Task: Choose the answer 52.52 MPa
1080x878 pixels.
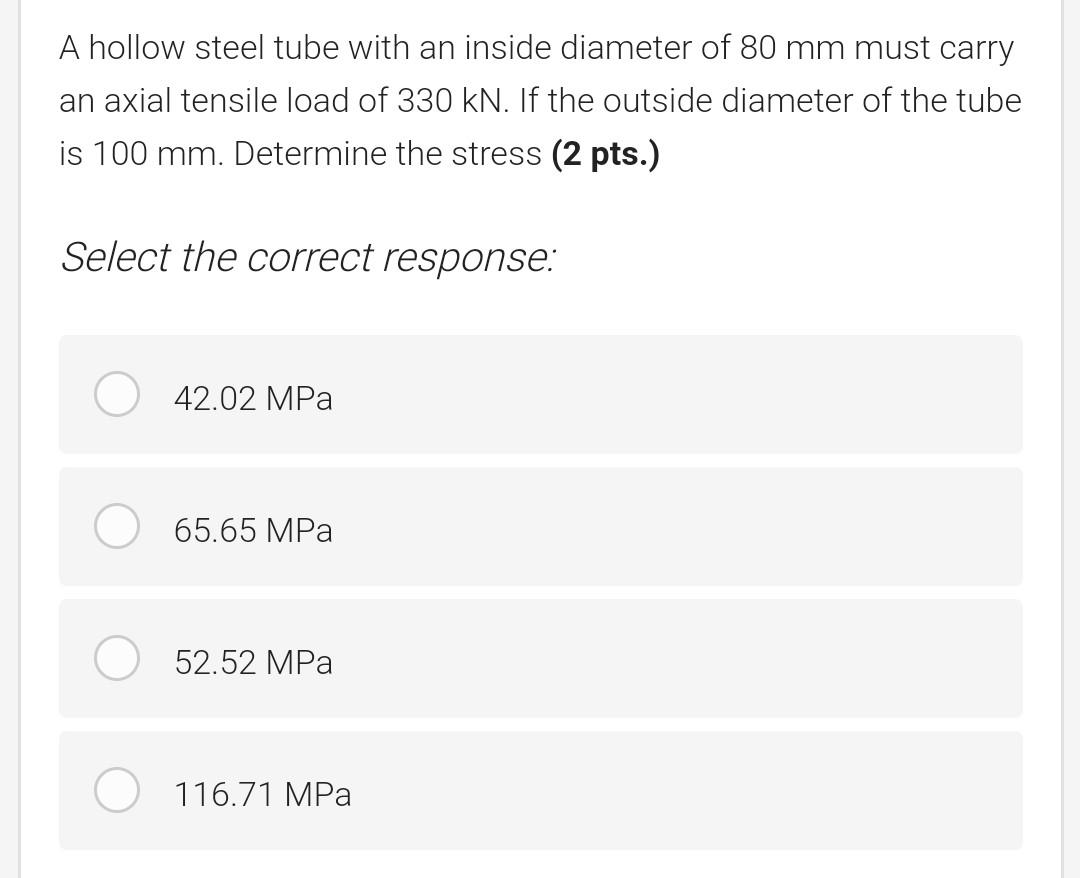Action: pyautogui.click(x=253, y=662)
